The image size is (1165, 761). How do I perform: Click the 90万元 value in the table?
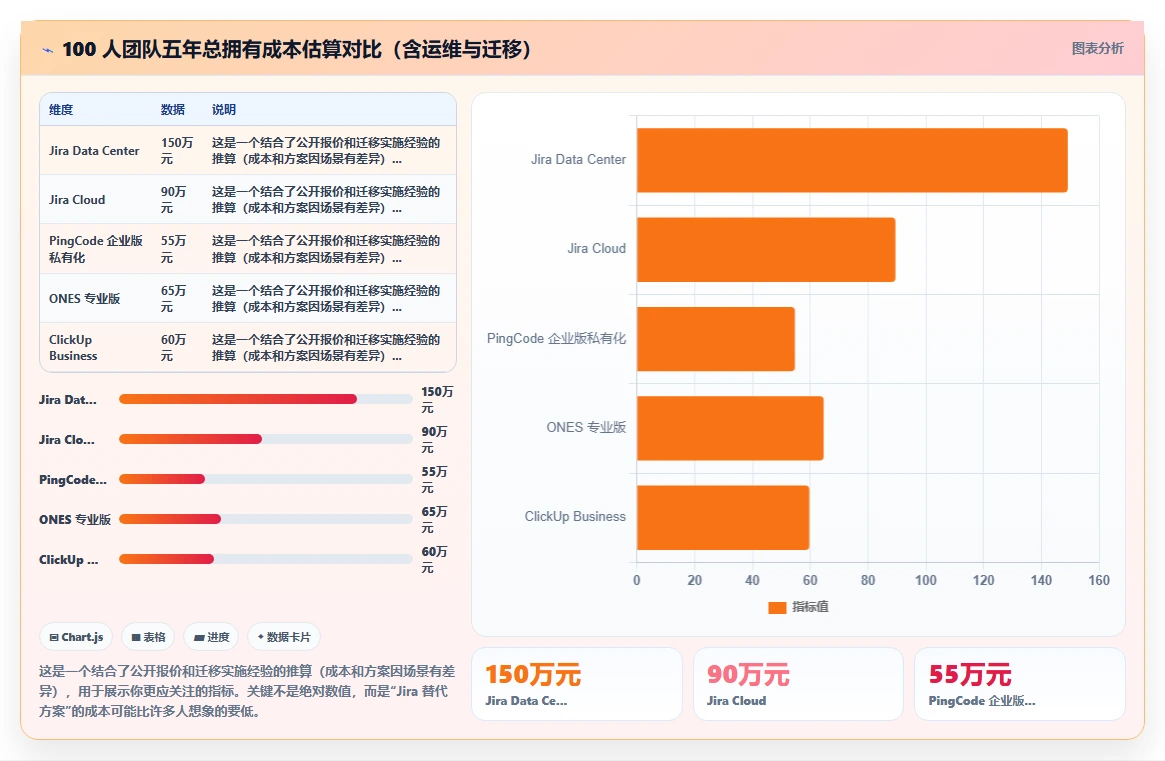point(174,200)
